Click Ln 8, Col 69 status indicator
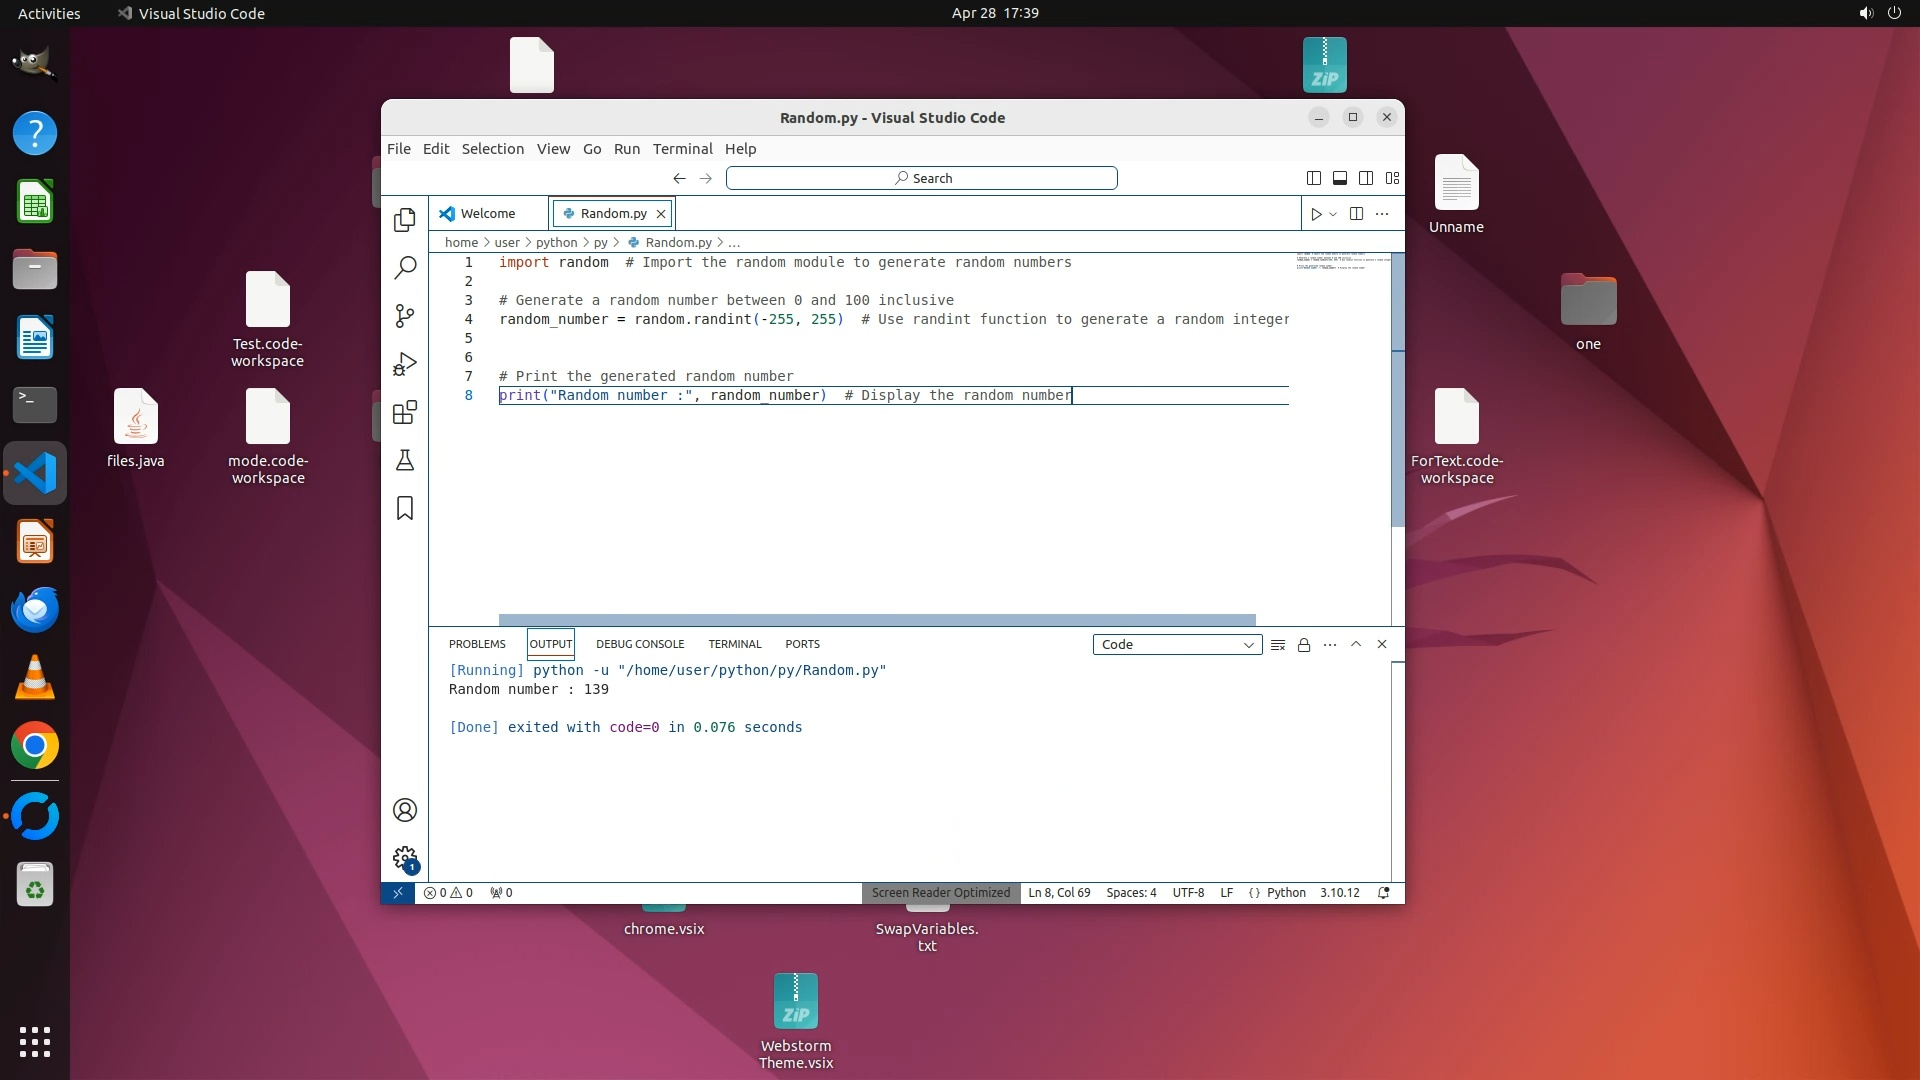The height and width of the screenshot is (1080, 1920). [1059, 893]
